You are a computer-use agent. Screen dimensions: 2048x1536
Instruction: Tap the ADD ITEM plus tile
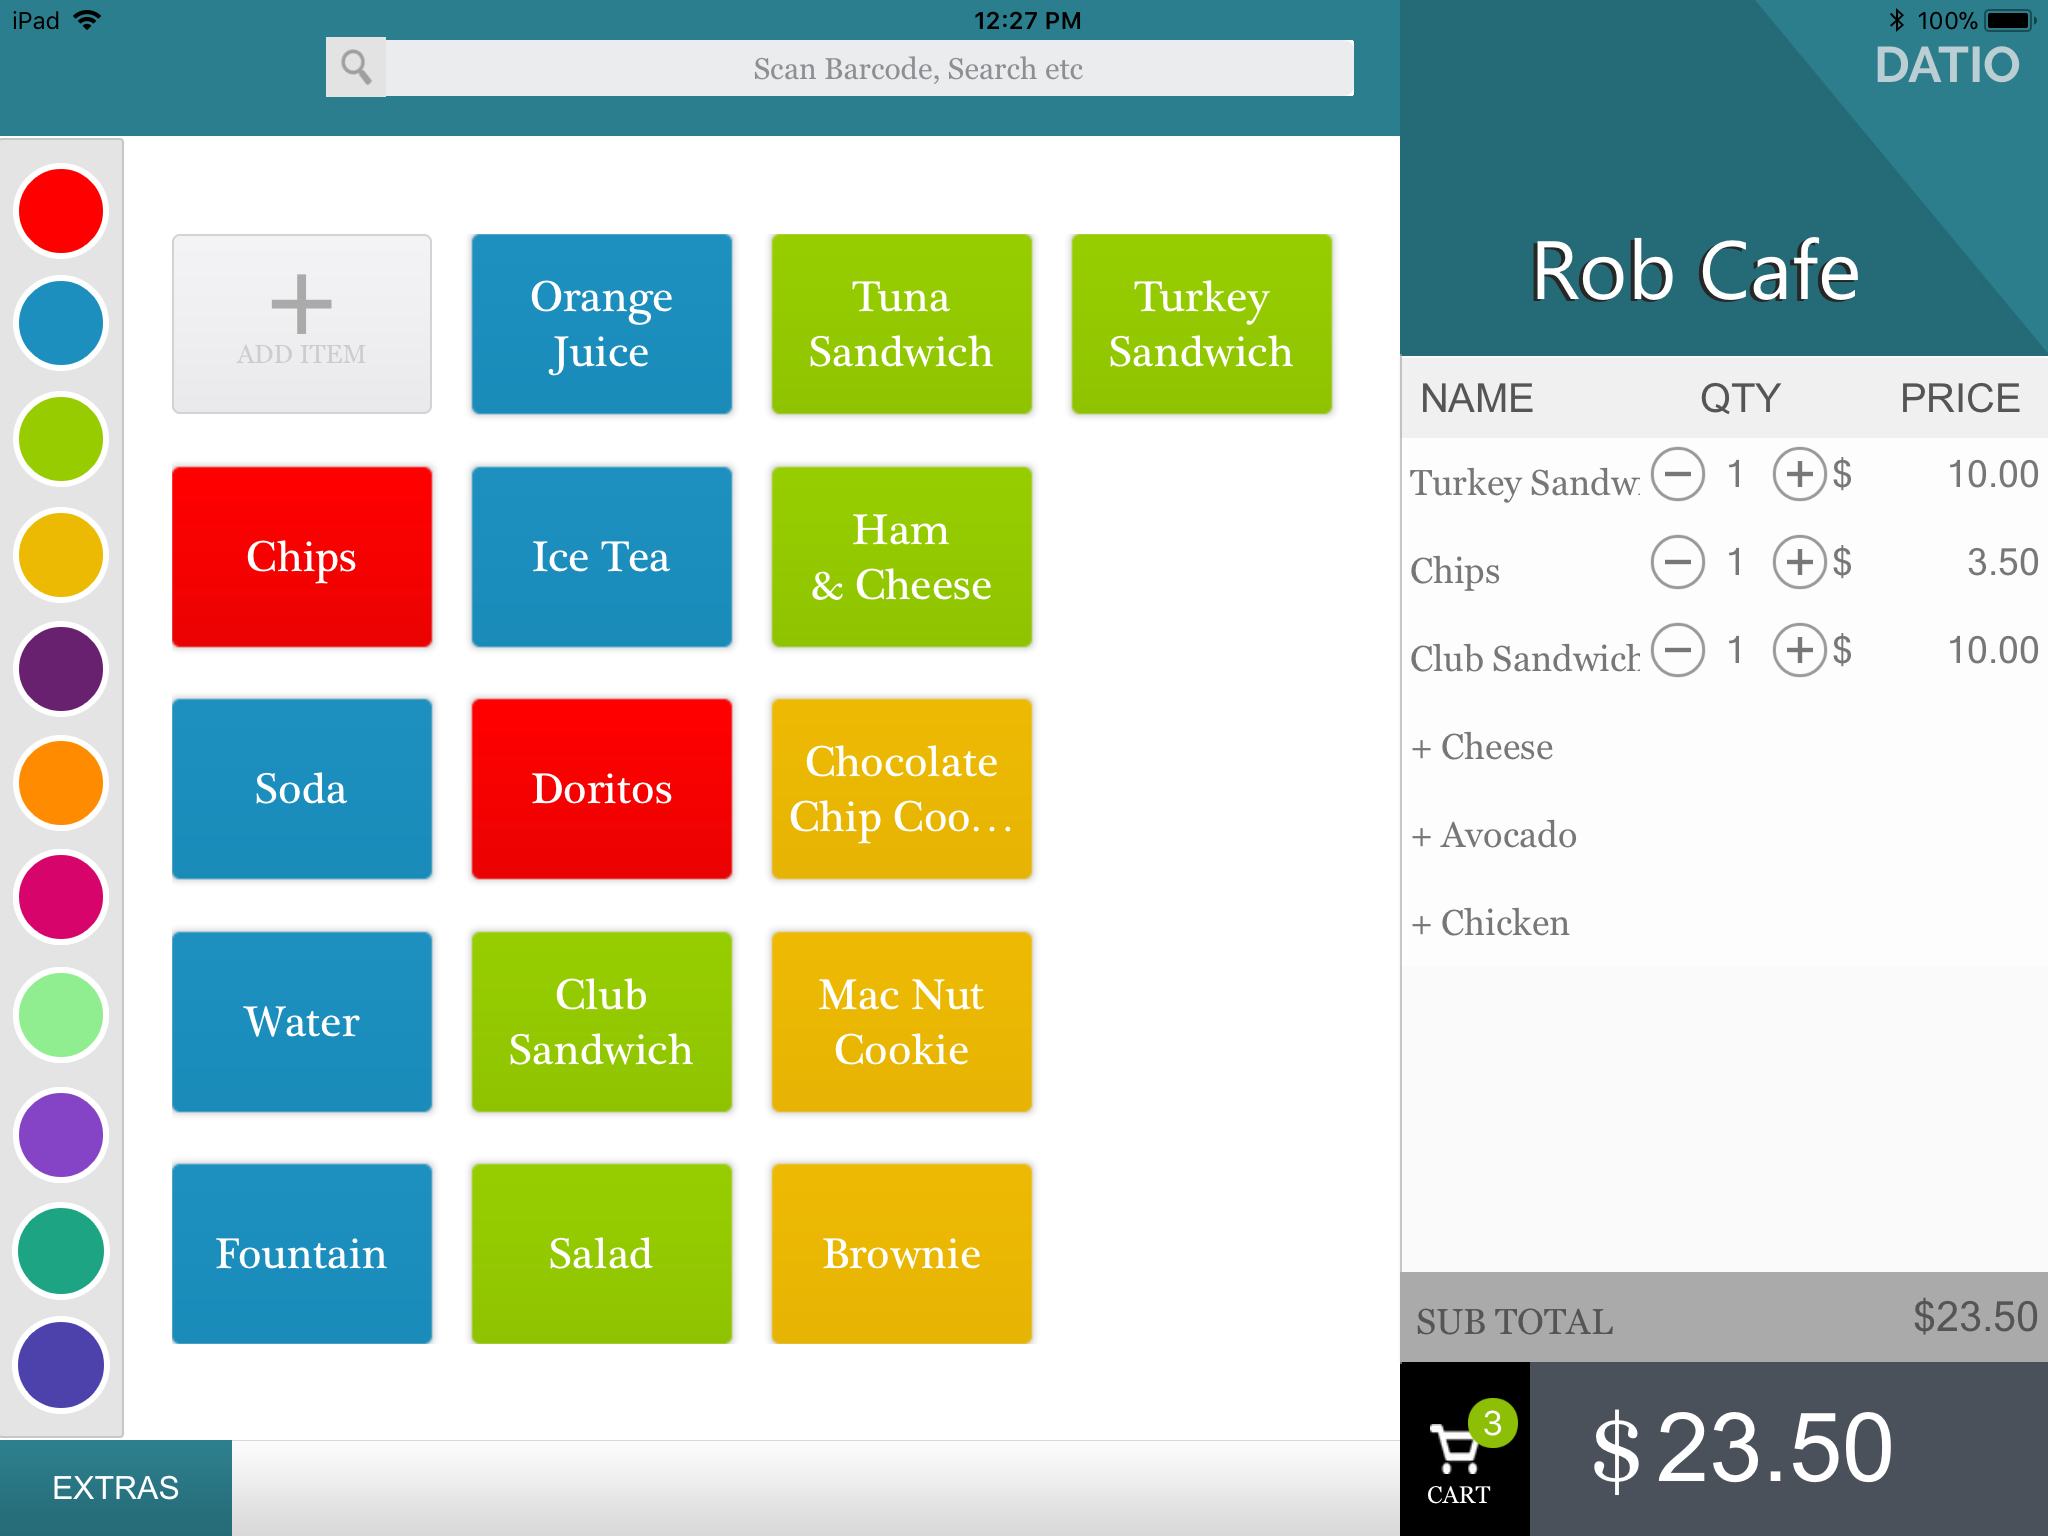point(301,323)
